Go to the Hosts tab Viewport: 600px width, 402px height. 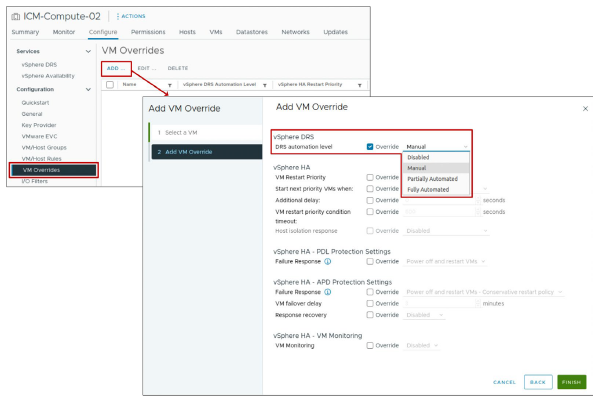187,32
